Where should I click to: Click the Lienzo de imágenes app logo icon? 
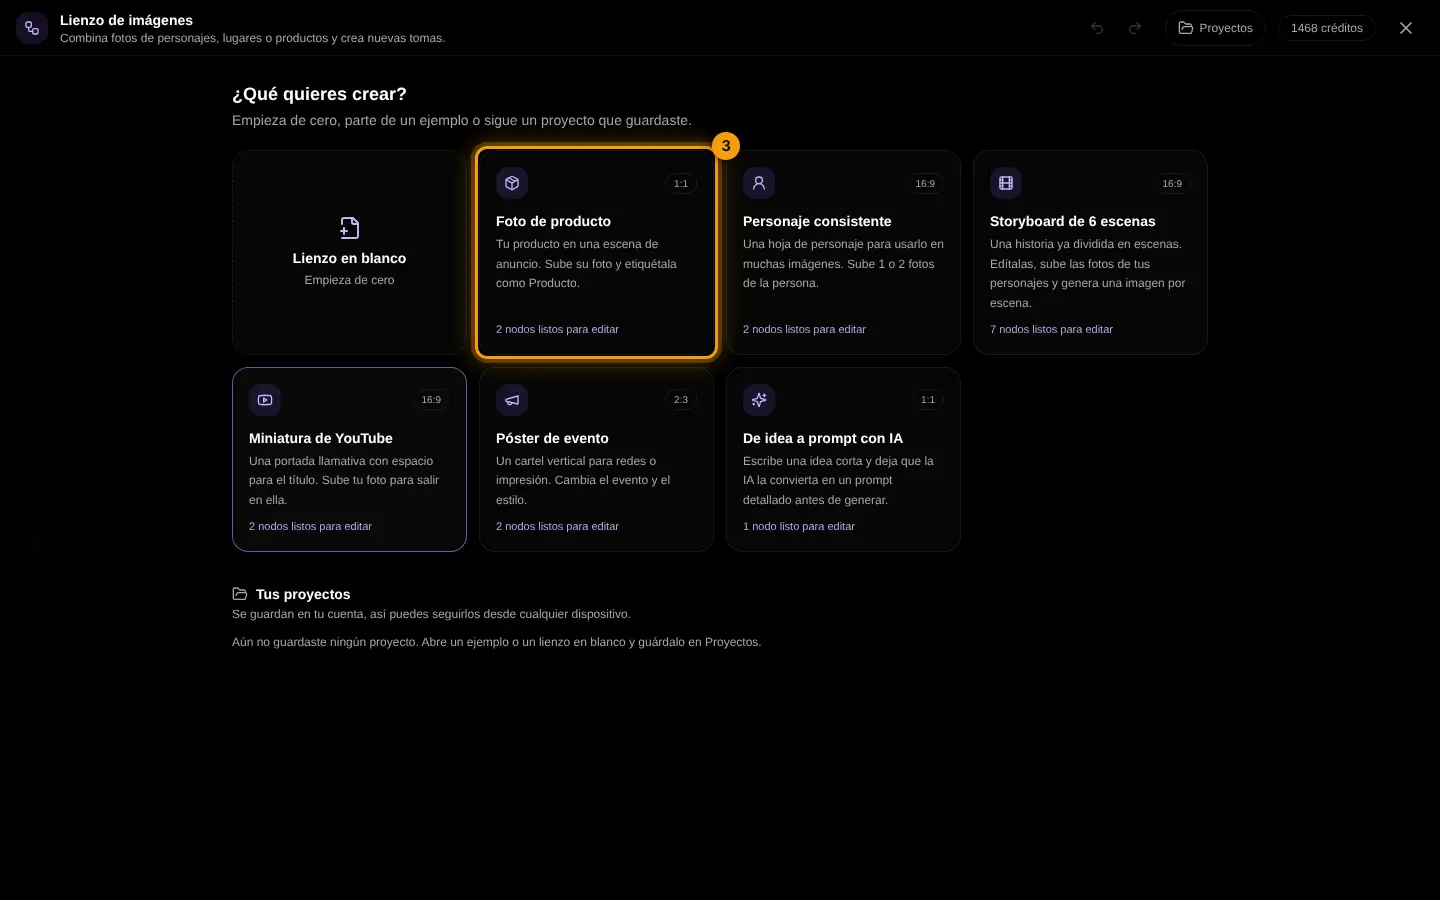(32, 28)
